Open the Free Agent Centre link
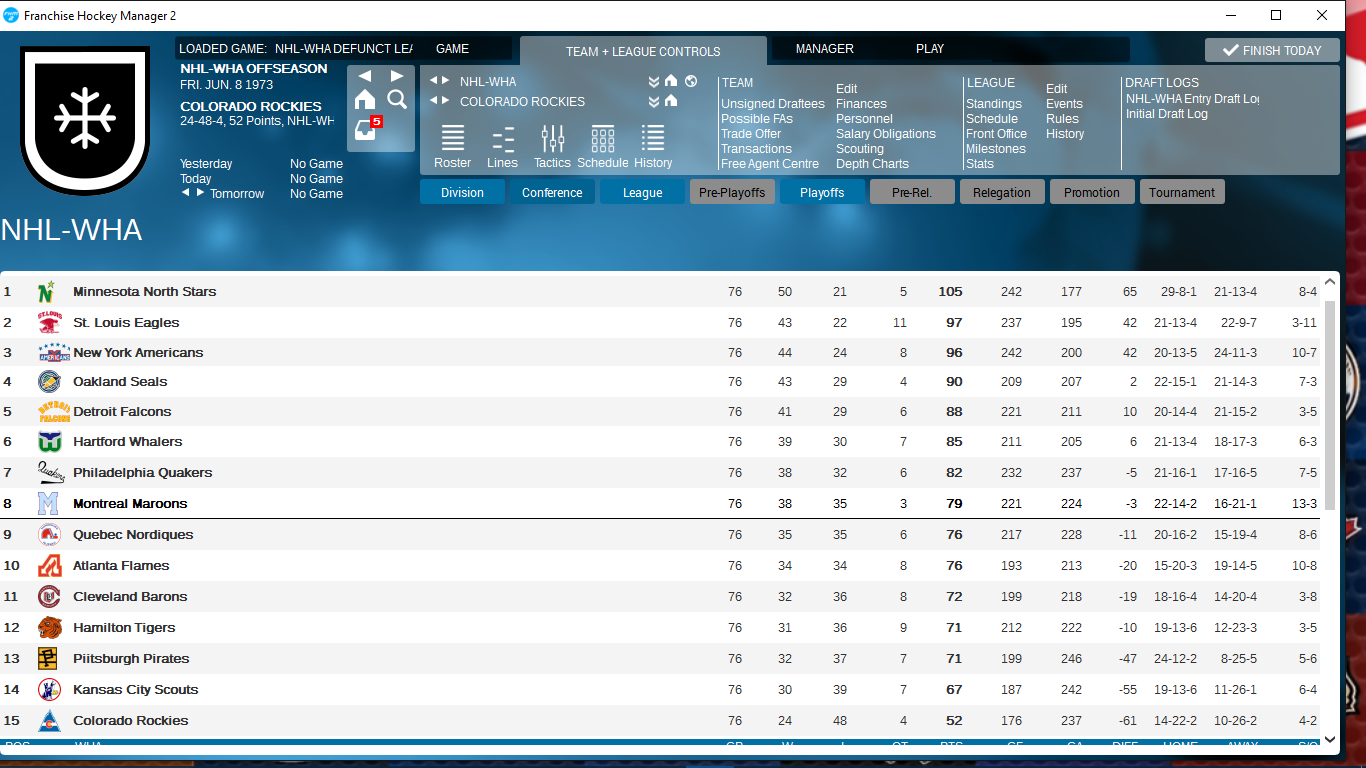1366x768 pixels. [x=769, y=164]
